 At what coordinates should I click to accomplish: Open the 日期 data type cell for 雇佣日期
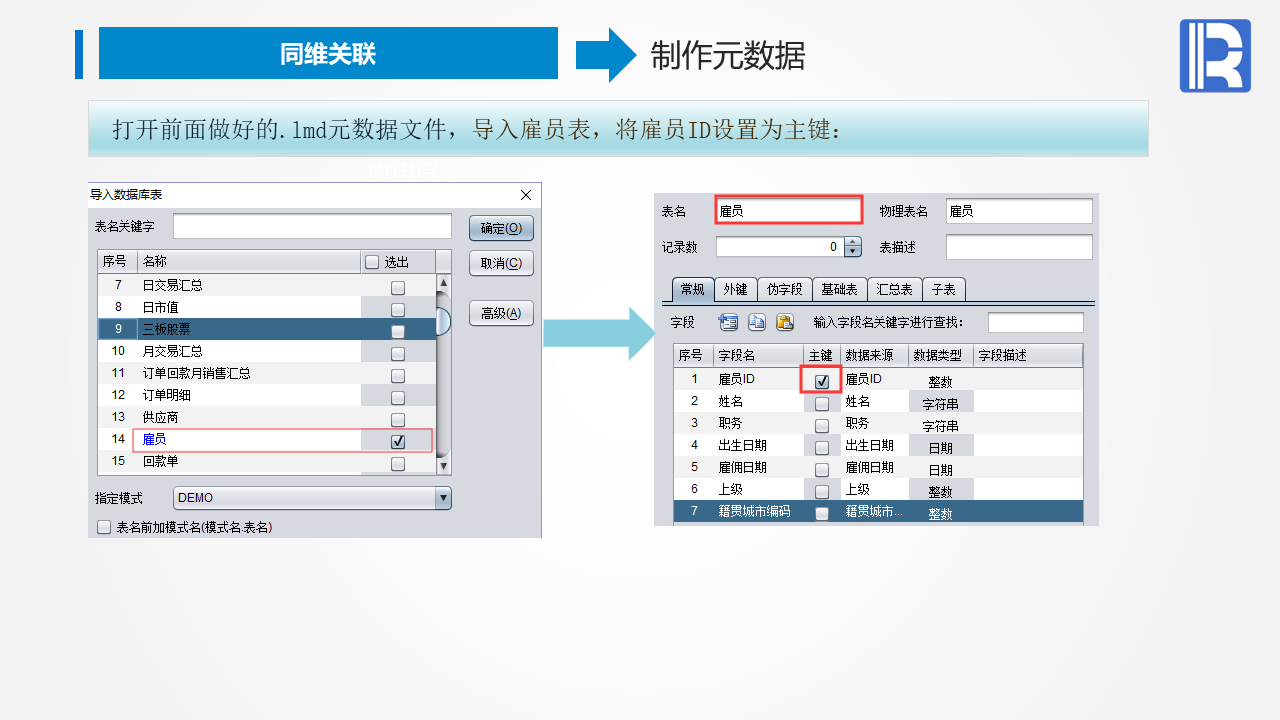[941, 469]
